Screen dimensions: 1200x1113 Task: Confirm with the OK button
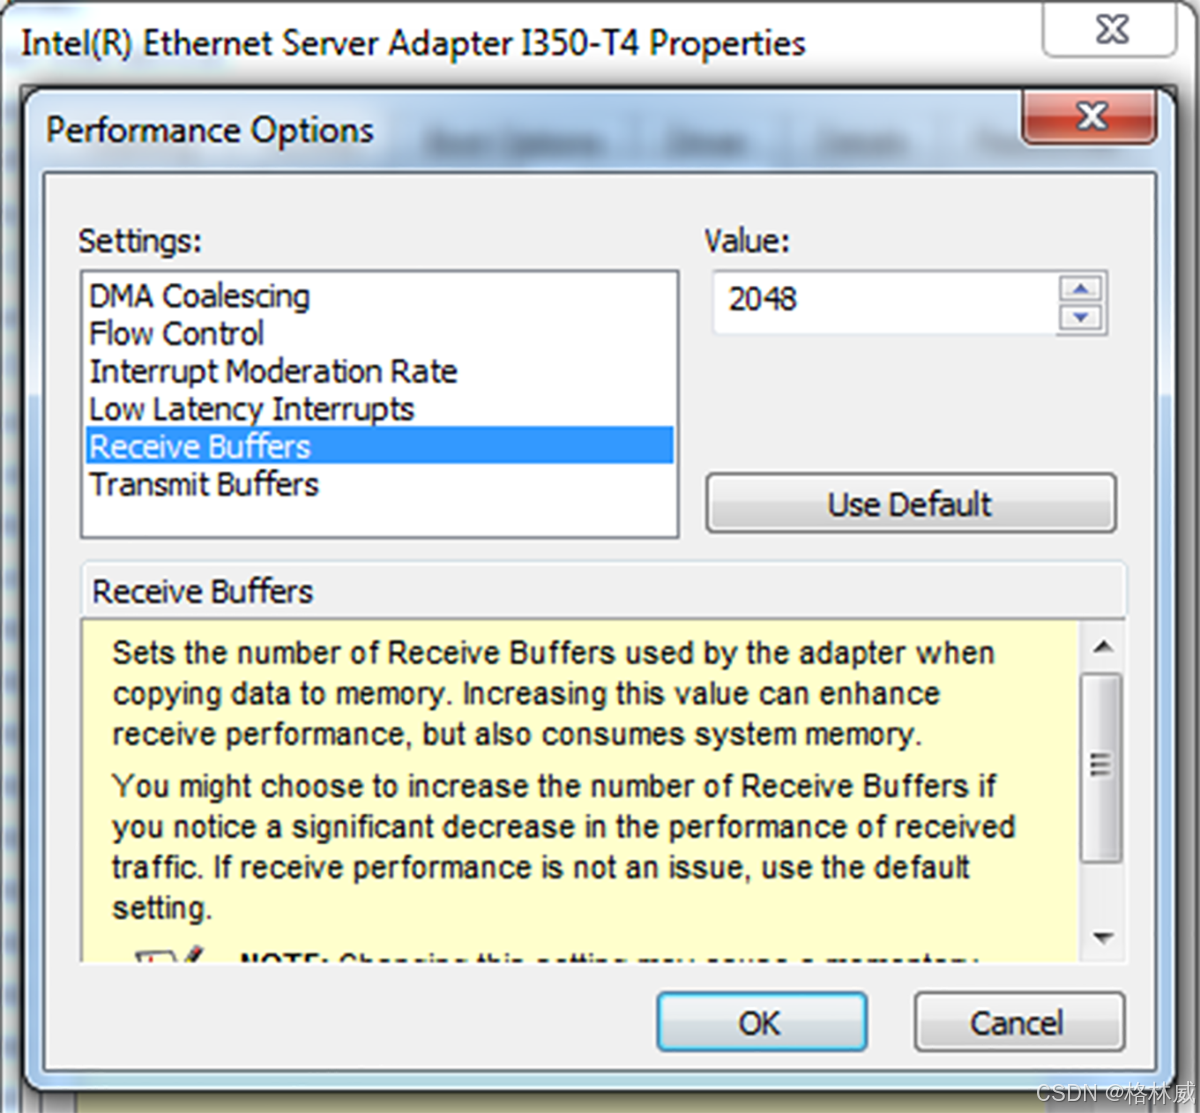[761, 1022]
